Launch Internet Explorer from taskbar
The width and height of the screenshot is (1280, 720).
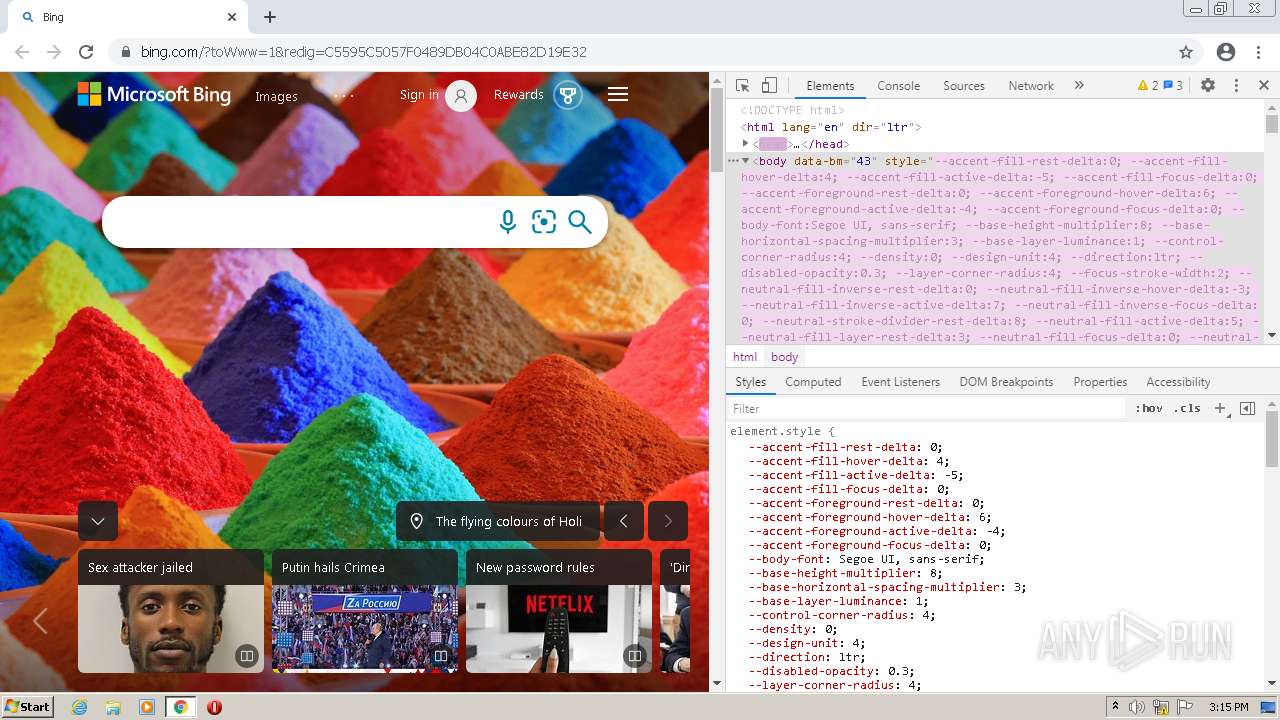pyautogui.click(x=79, y=707)
